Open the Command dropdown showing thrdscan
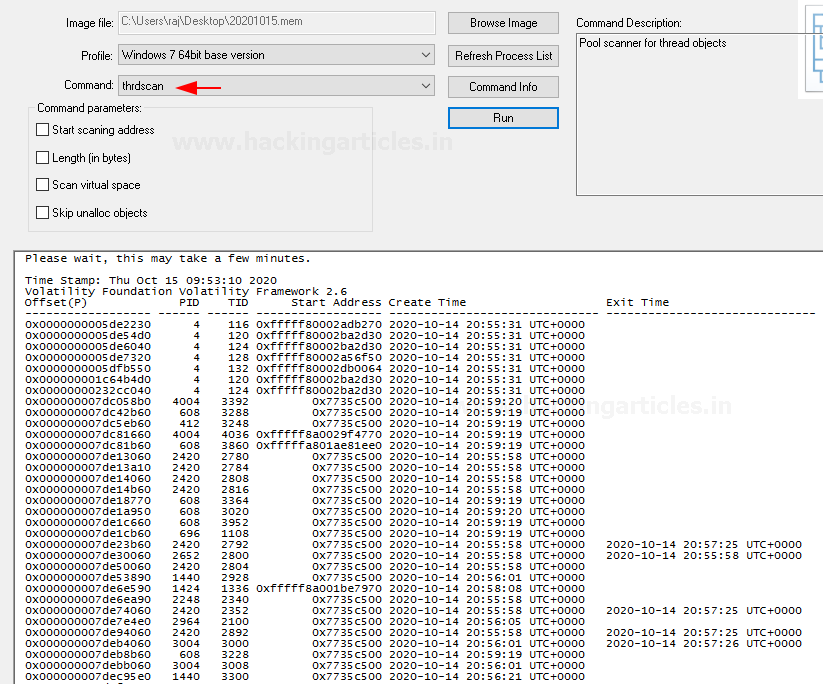 426,86
